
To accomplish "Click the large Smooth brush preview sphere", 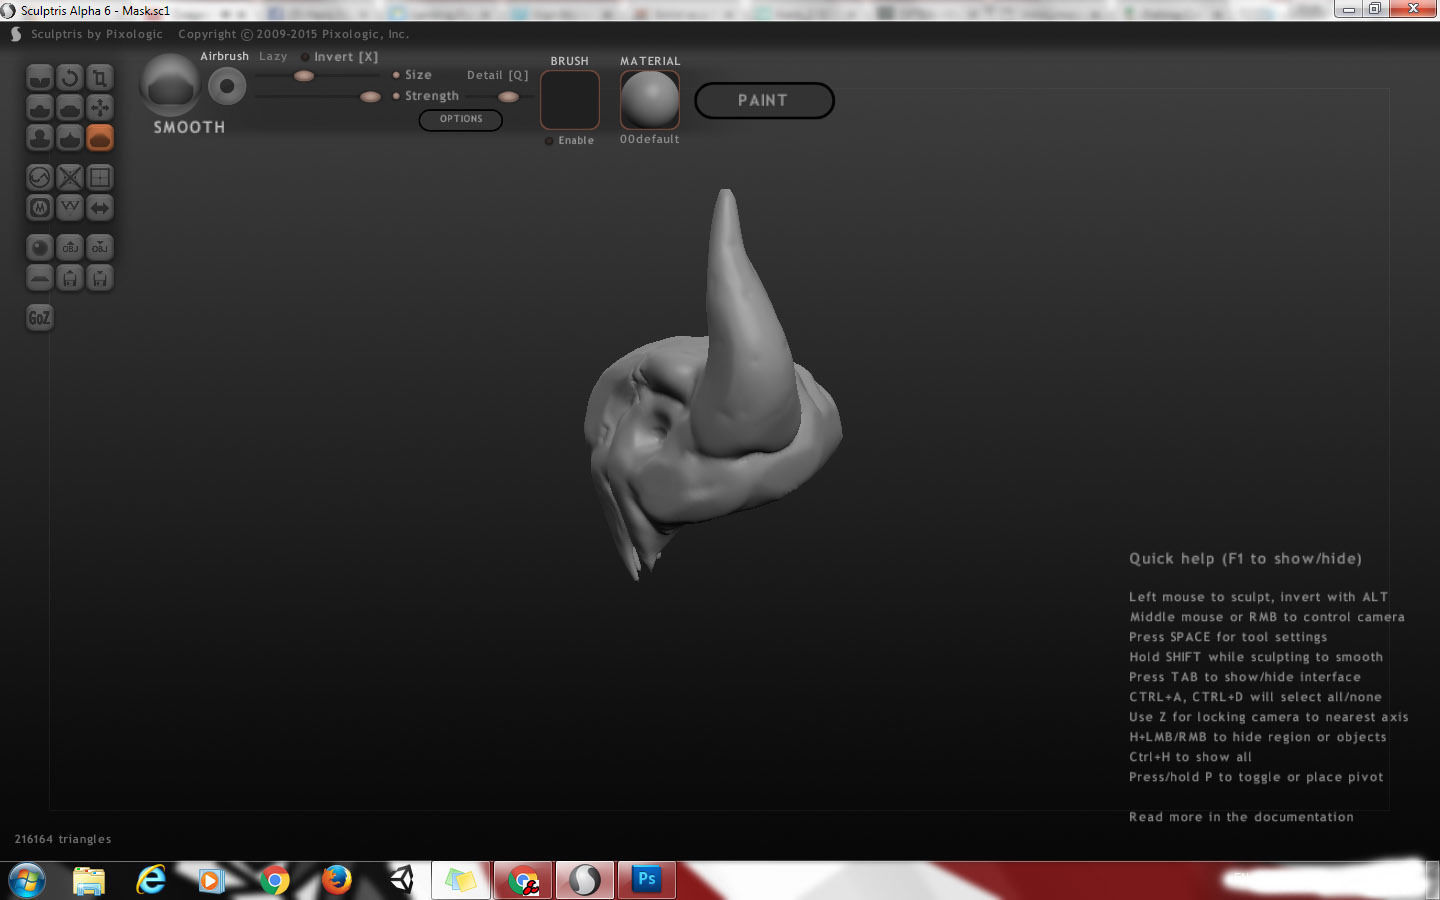I will tap(170, 84).
